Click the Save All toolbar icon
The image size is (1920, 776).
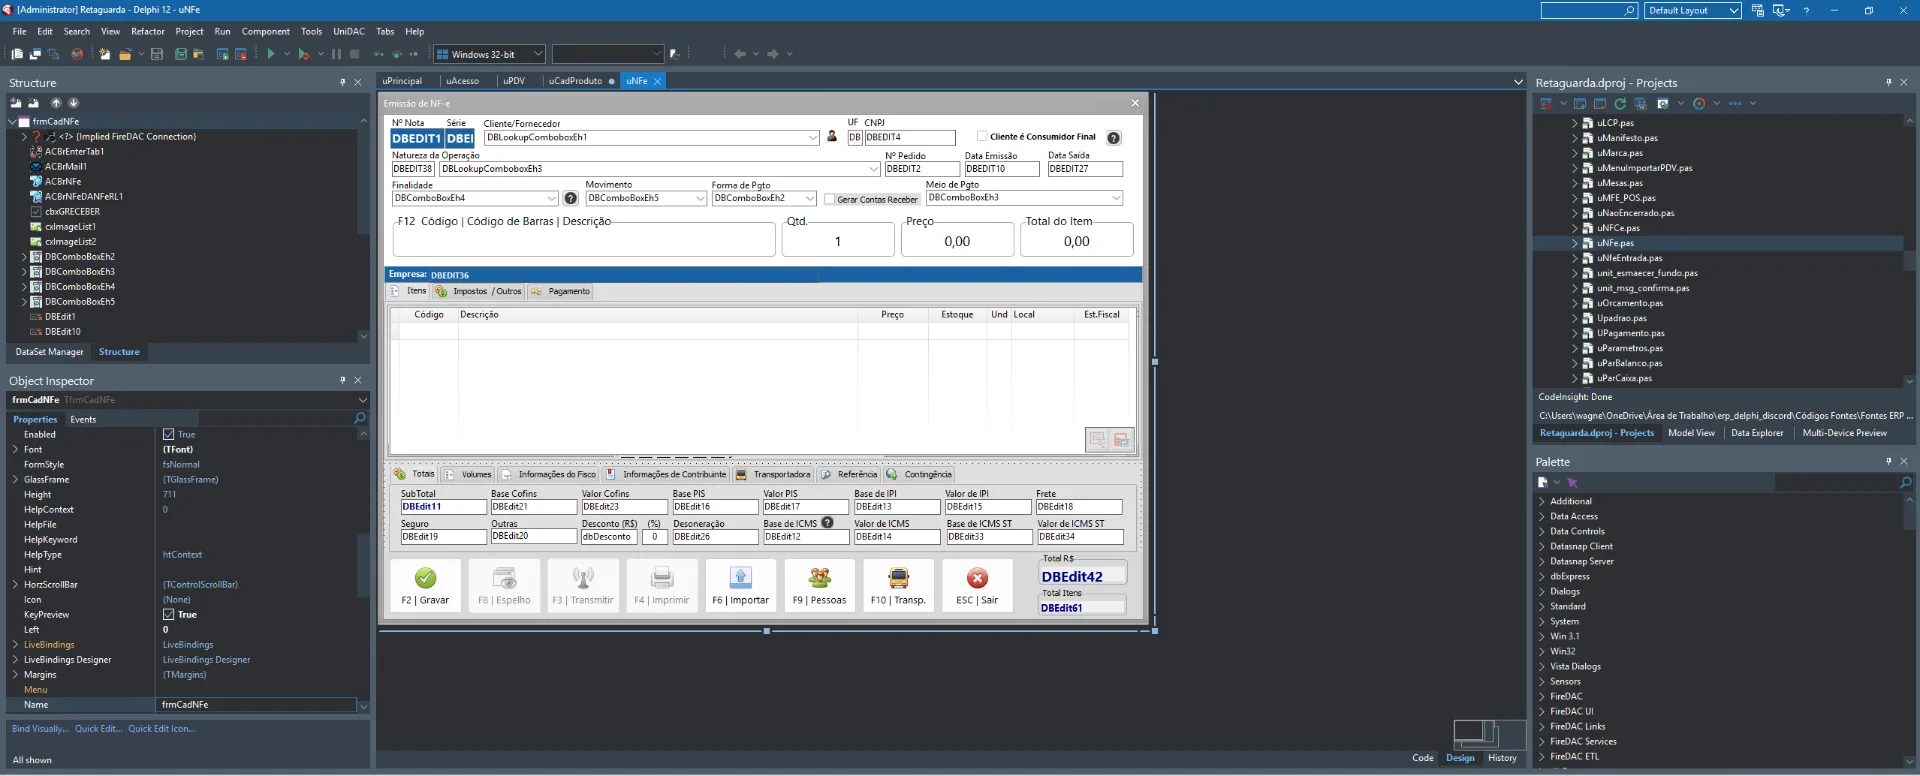181,54
